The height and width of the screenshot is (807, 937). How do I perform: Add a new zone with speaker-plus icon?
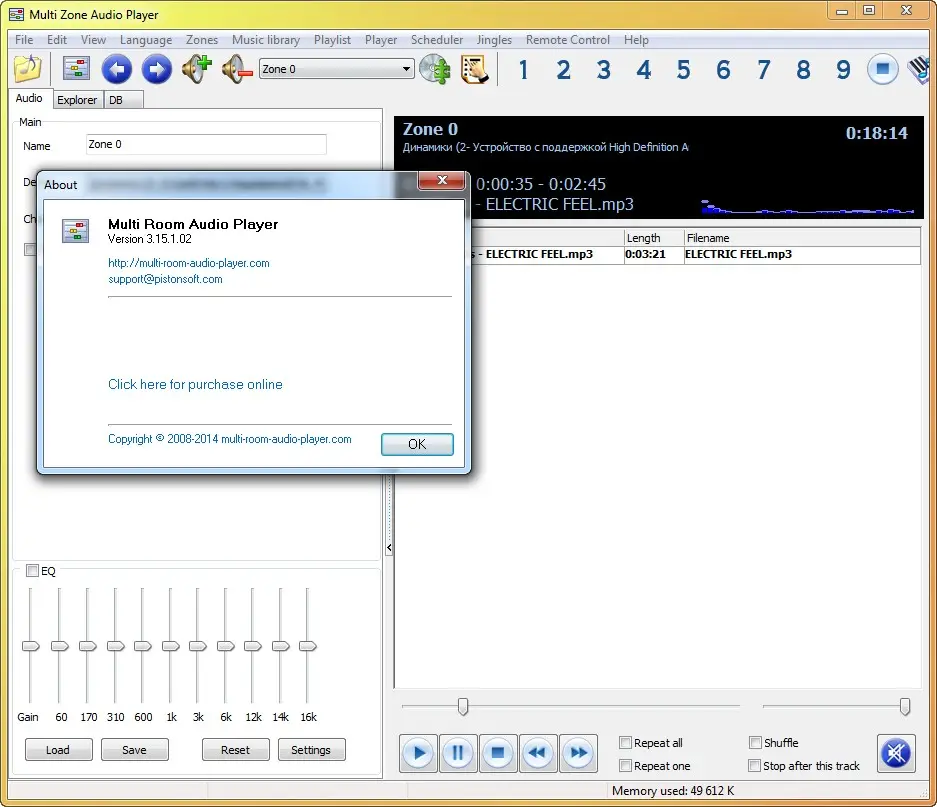pyautogui.click(x=197, y=69)
